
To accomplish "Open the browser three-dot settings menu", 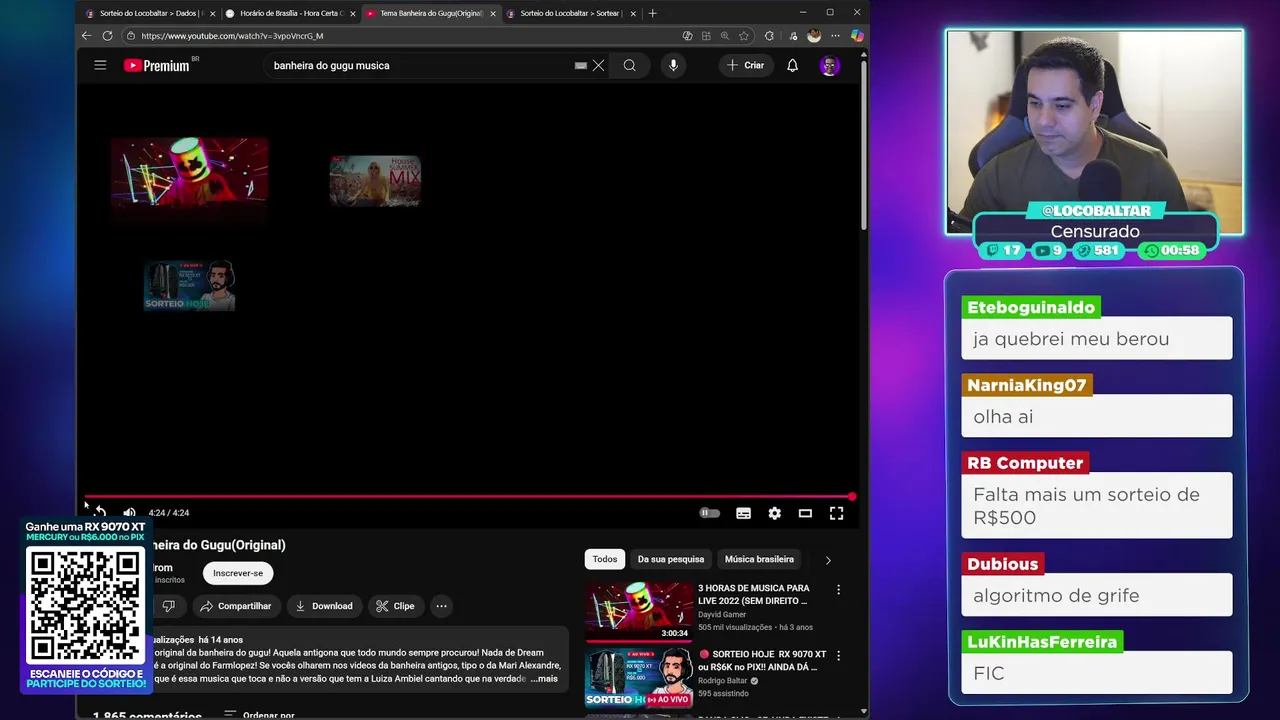I will (x=835, y=36).
